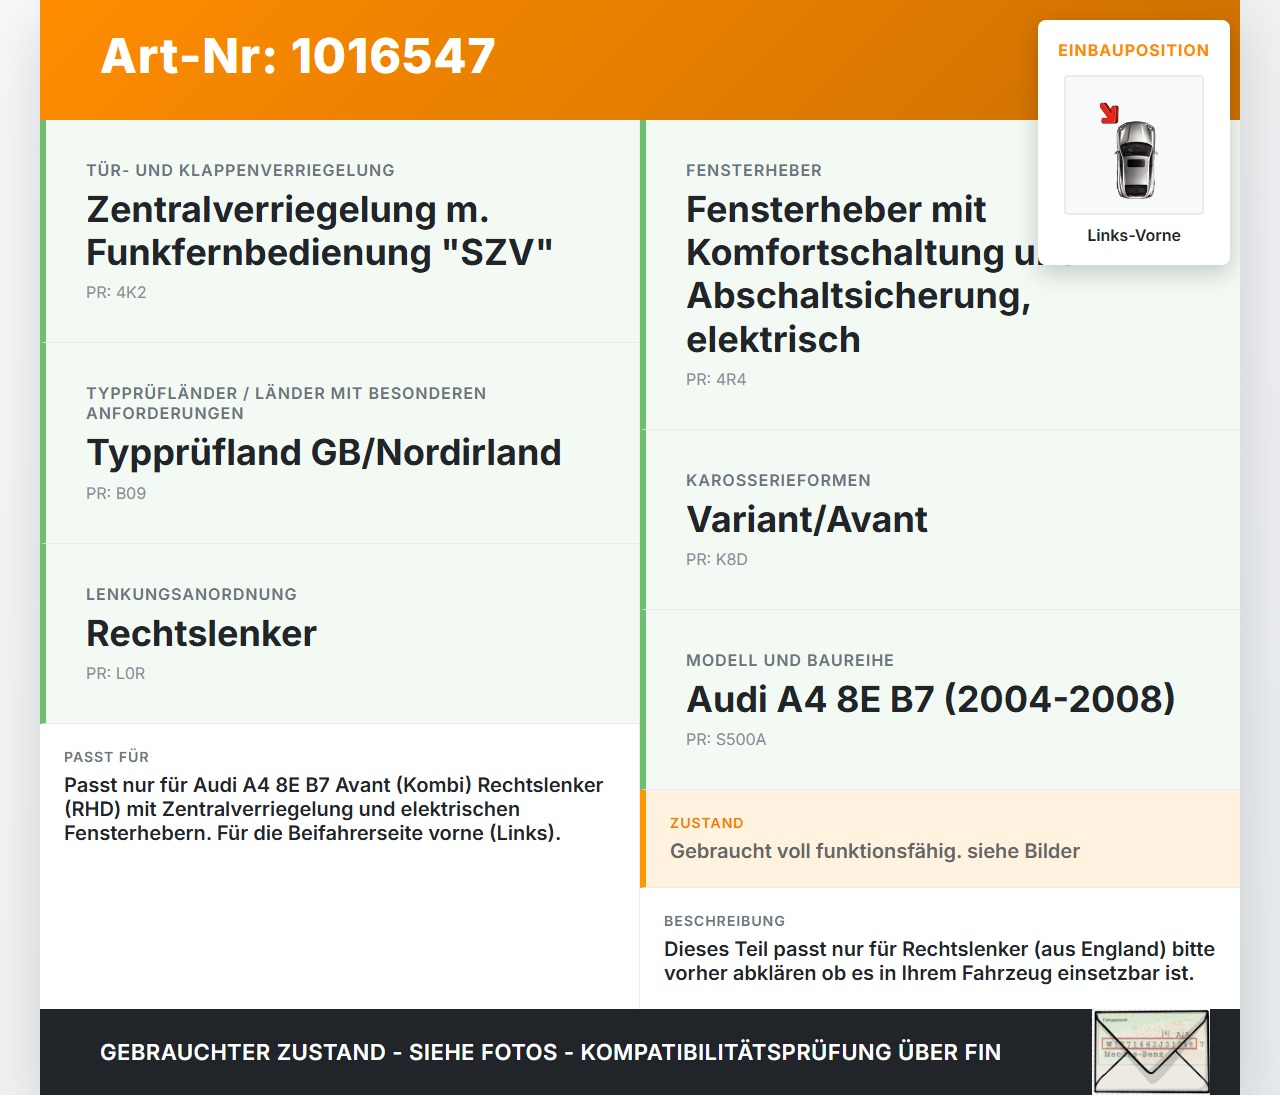This screenshot has width=1280, height=1096.
Task: Click the MODELL UND BAUREIHE label
Action: [790, 660]
